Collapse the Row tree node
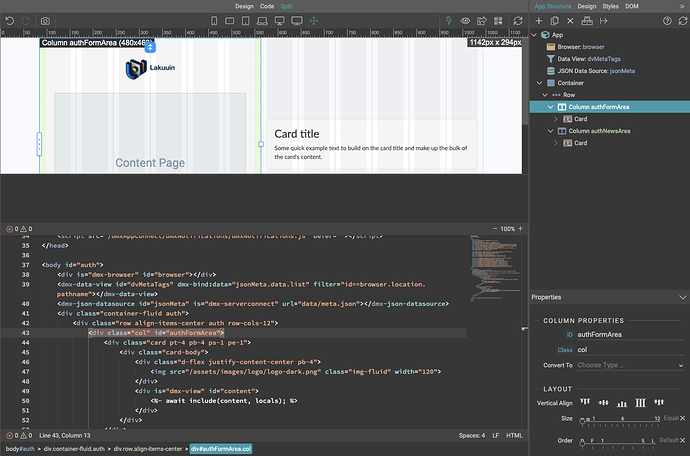Image resolution: width=690 pixels, height=456 pixels. pos(545,95)
